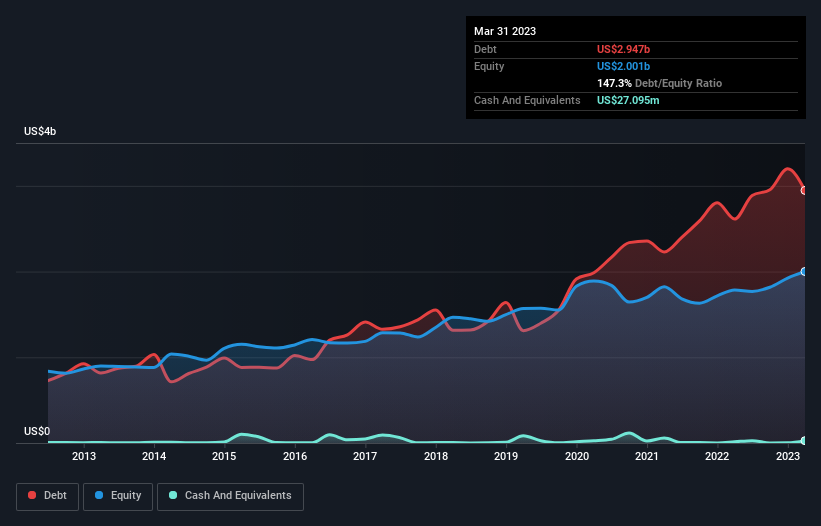Select the blue Equity endpoint marker
This screenshot has width=821, height=526.
tap(804, 272)
